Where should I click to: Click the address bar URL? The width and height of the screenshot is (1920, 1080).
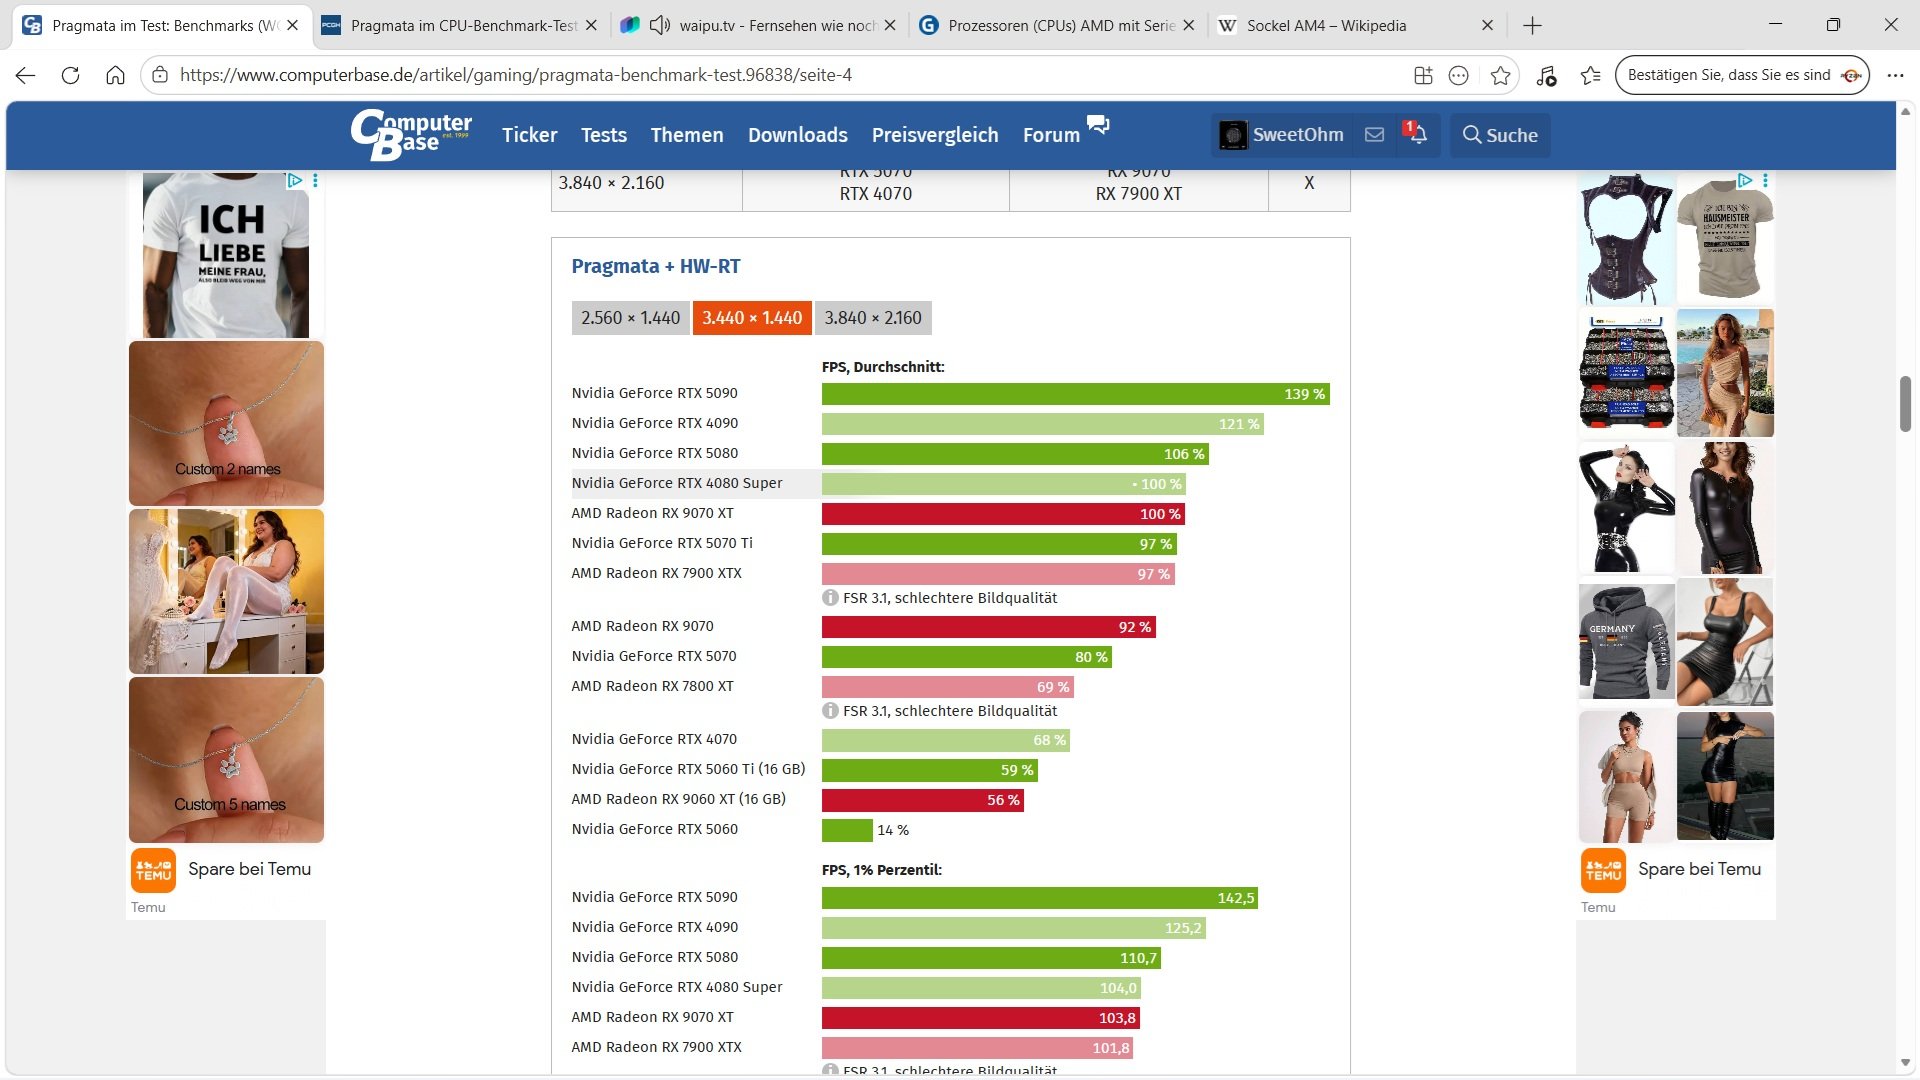(x=516, y=75)
